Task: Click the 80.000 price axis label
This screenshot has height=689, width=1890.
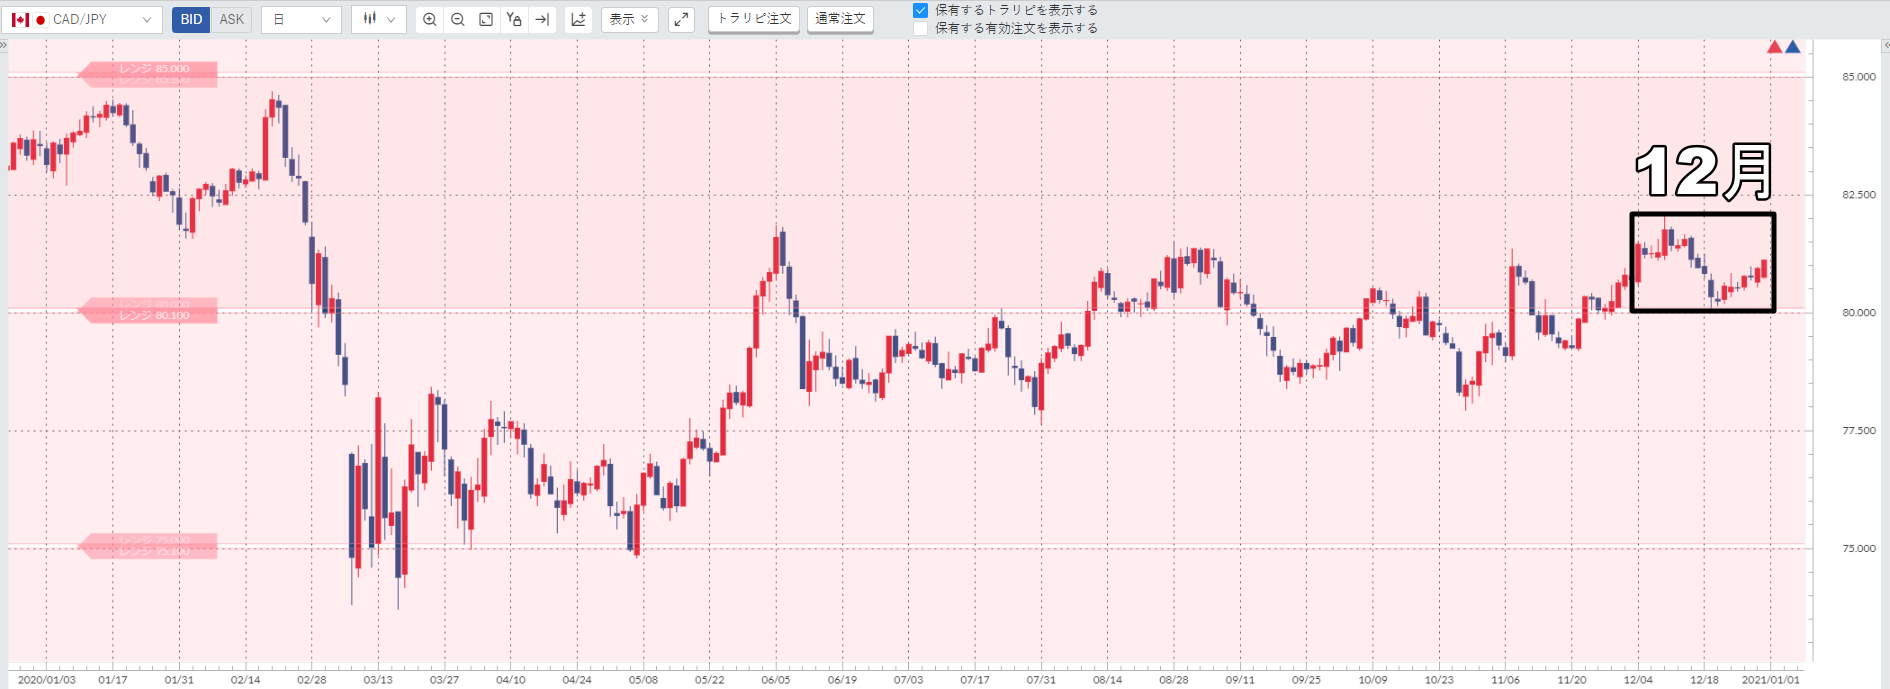Action: pos(1859,313)
